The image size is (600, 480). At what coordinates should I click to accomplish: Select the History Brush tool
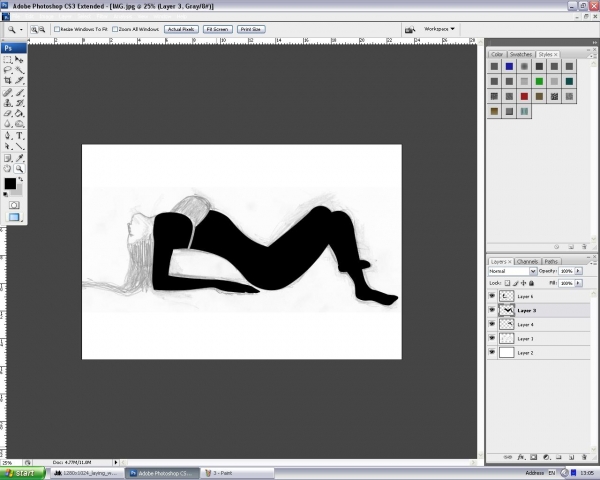(x=19, y=103)
